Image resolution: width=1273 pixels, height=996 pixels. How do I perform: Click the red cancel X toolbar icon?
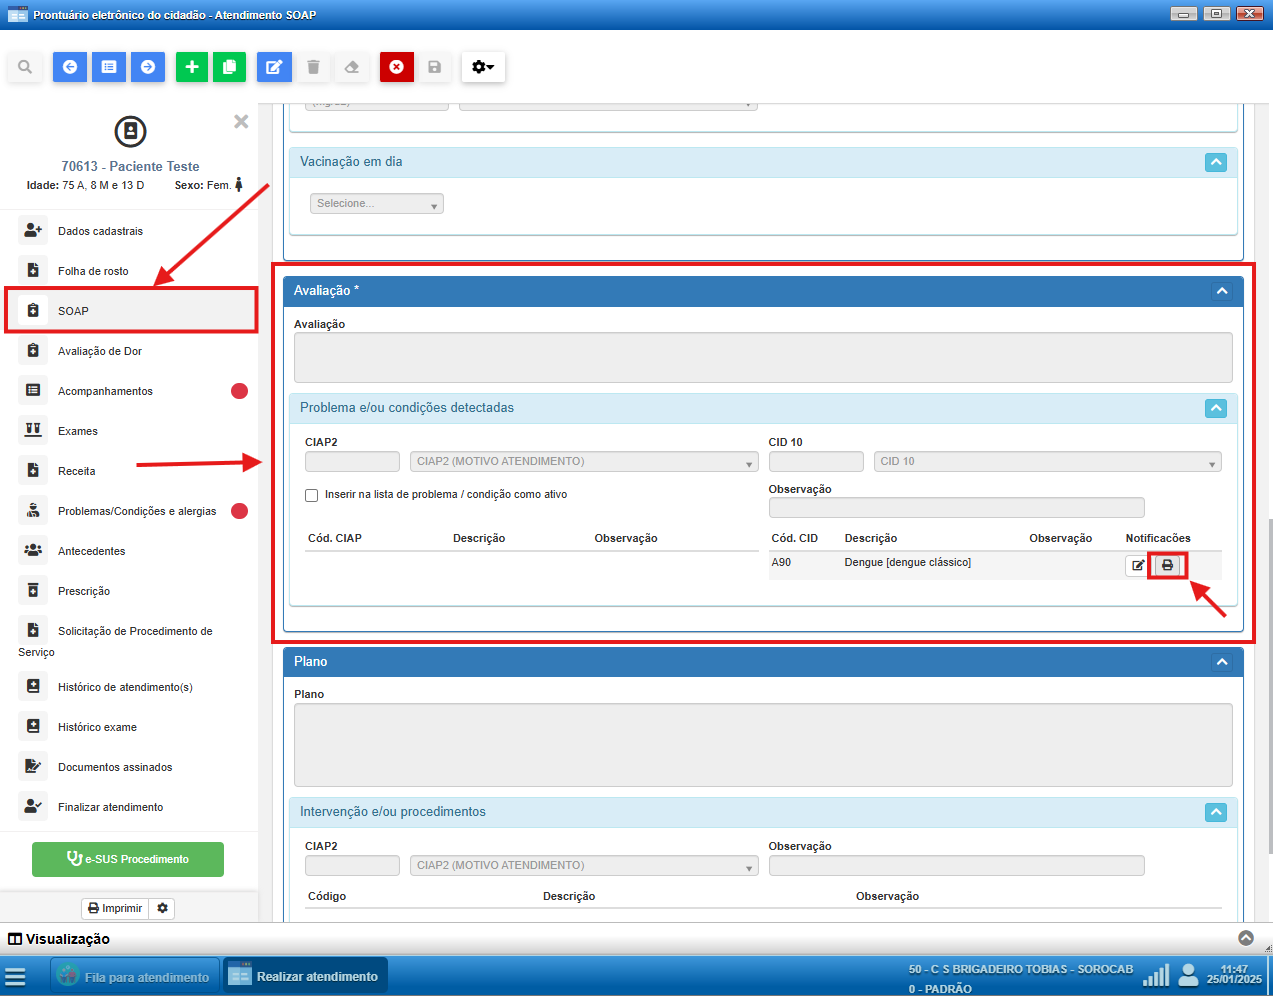tap(396, 67)
